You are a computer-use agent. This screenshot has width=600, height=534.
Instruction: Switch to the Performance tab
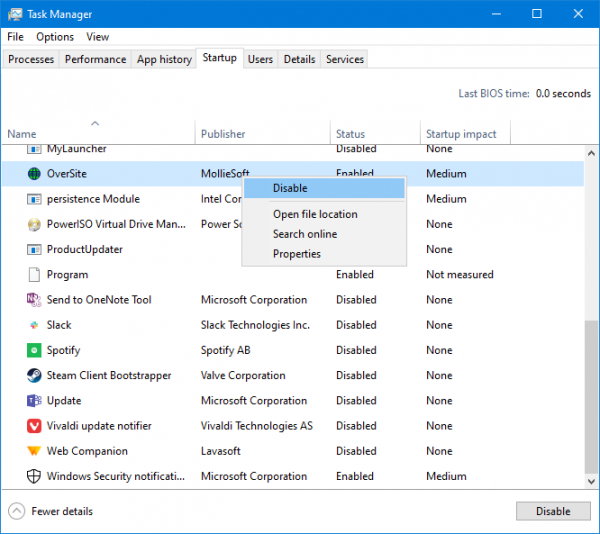[x=96, y=59]
